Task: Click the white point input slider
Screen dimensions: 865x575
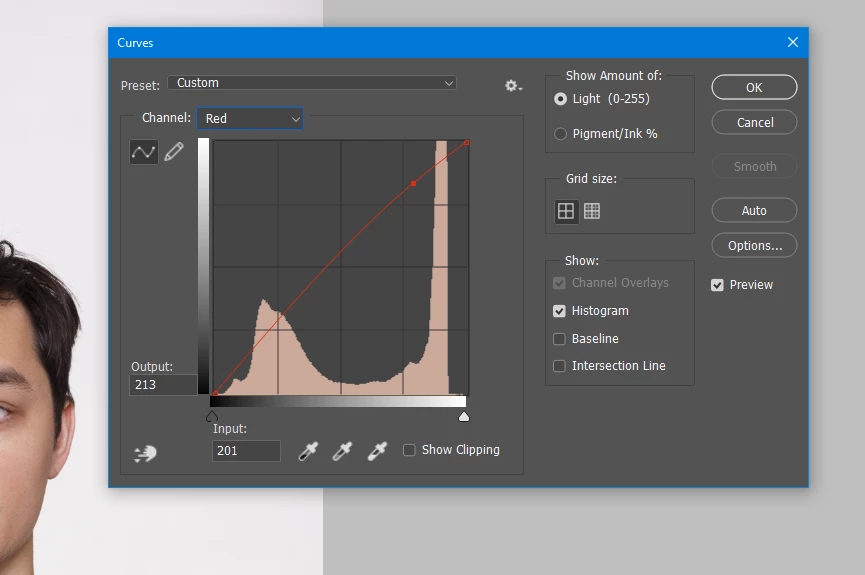Action: tap(464, 416)
